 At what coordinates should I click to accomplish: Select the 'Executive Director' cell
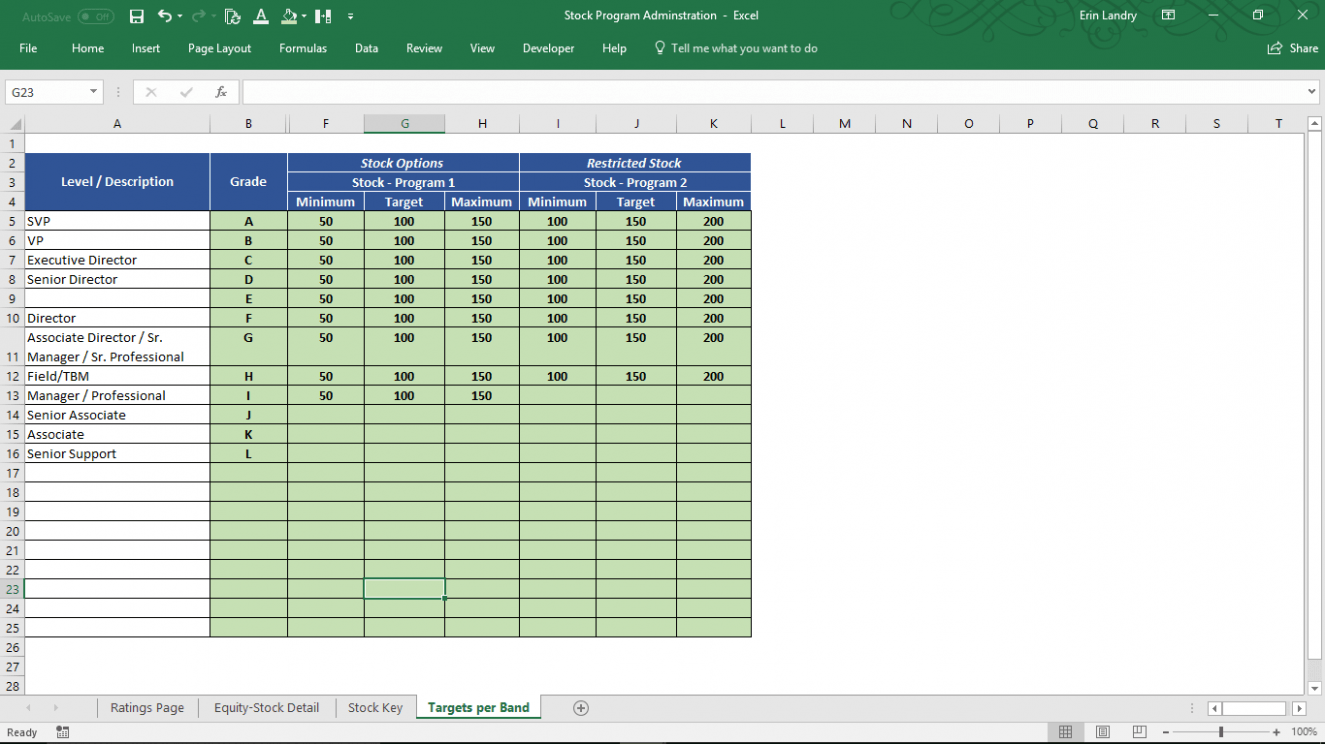tap(117, 260)
